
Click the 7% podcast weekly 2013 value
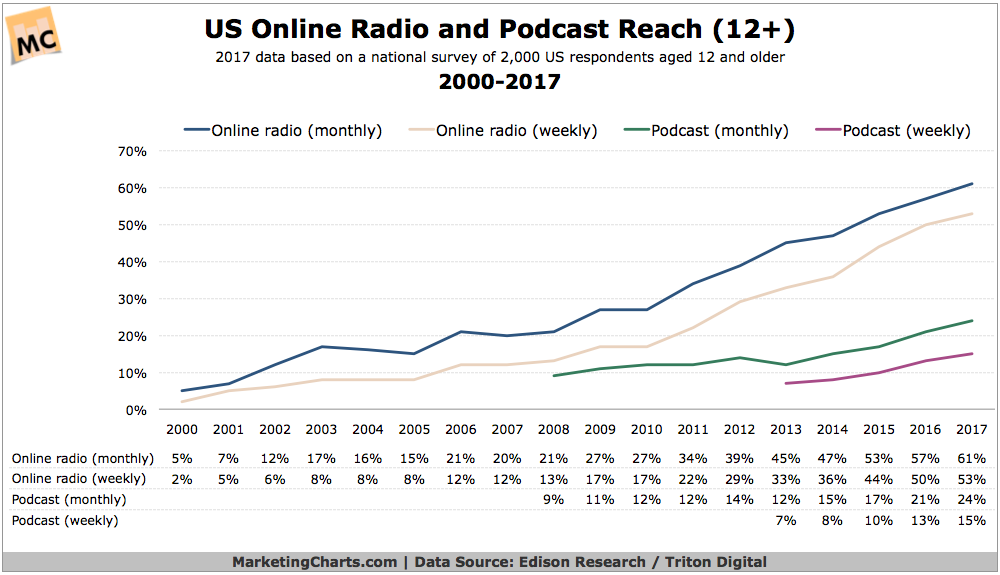786,521
